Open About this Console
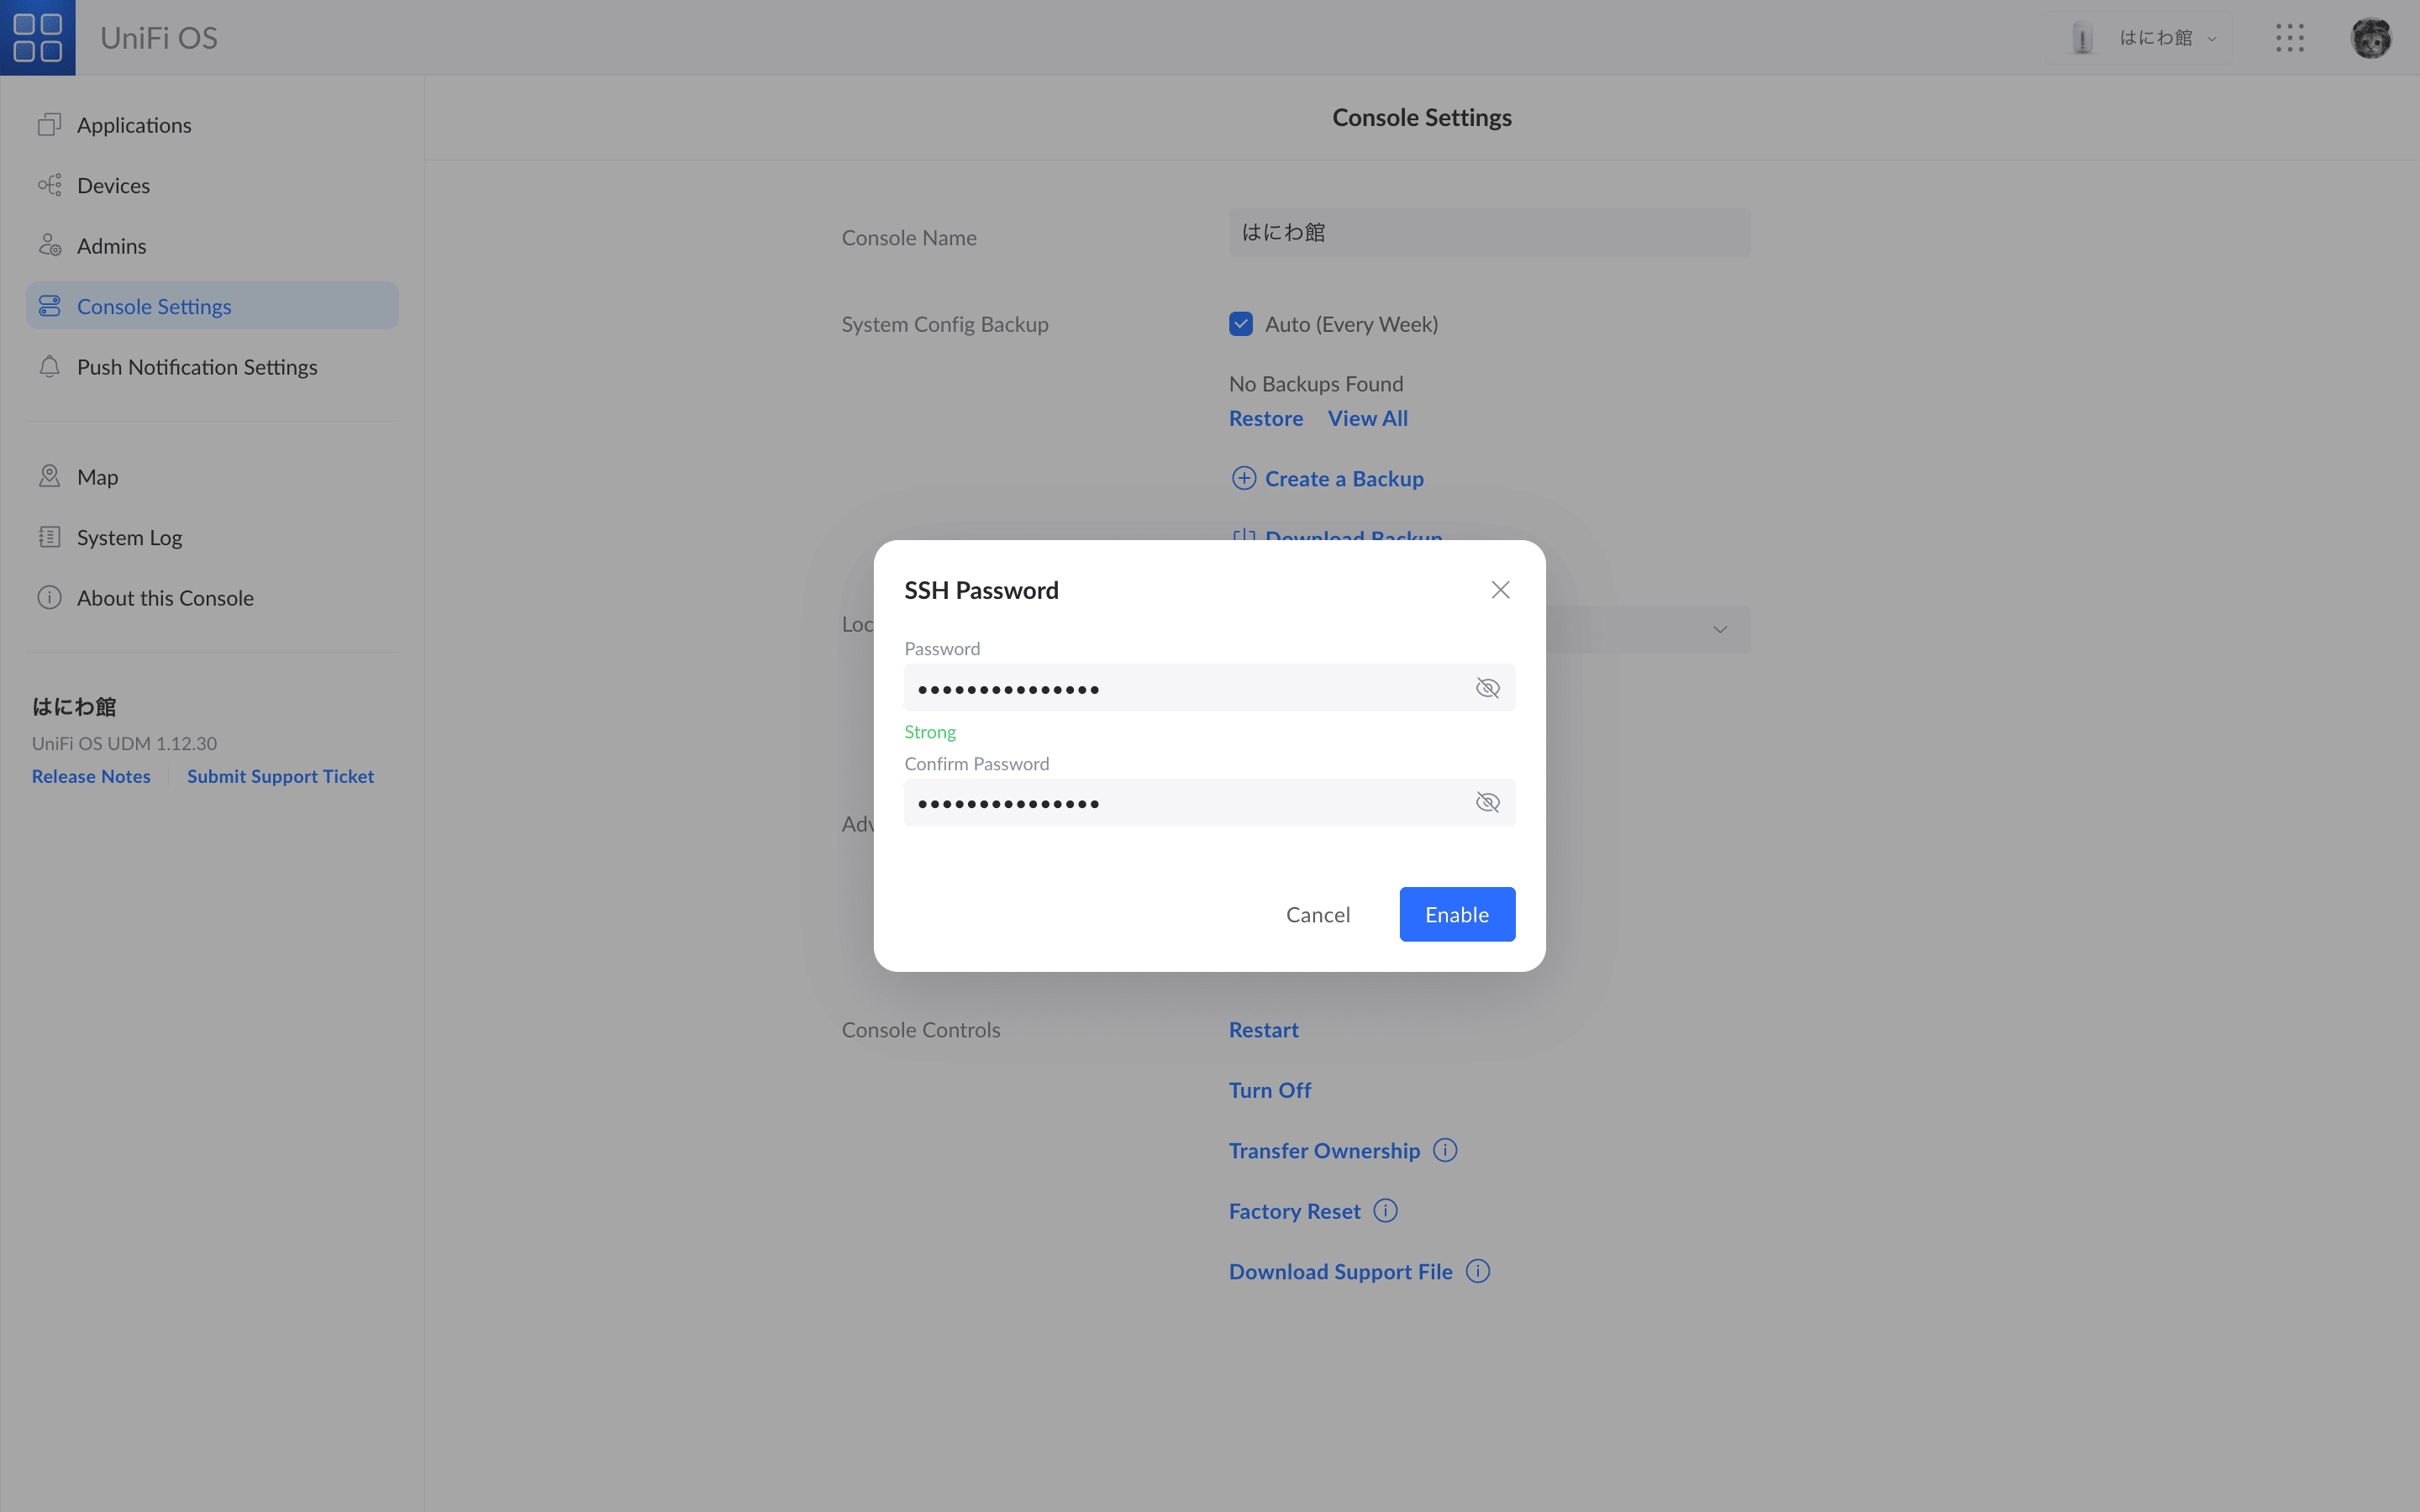The image size is (2420, 1512). 212,598
